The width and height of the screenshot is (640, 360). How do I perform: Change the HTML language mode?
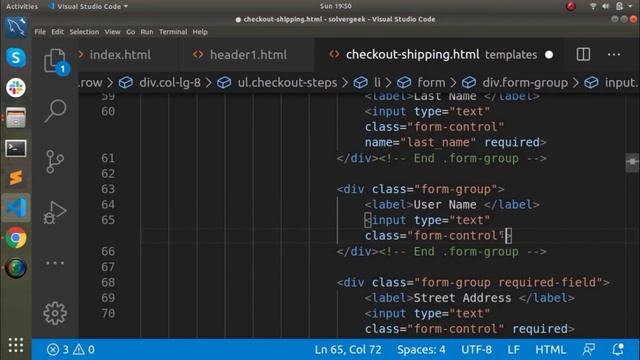pos(551,349)
